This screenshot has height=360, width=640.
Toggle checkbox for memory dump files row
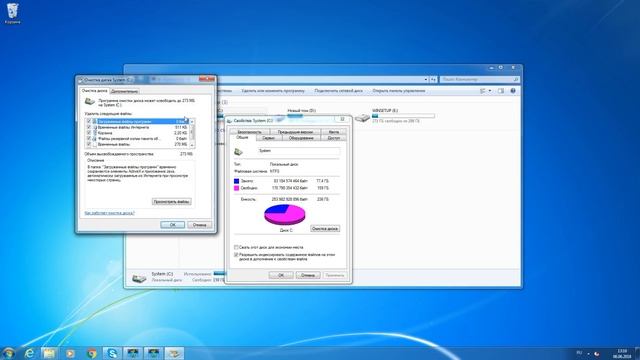[x=89, y=139]
